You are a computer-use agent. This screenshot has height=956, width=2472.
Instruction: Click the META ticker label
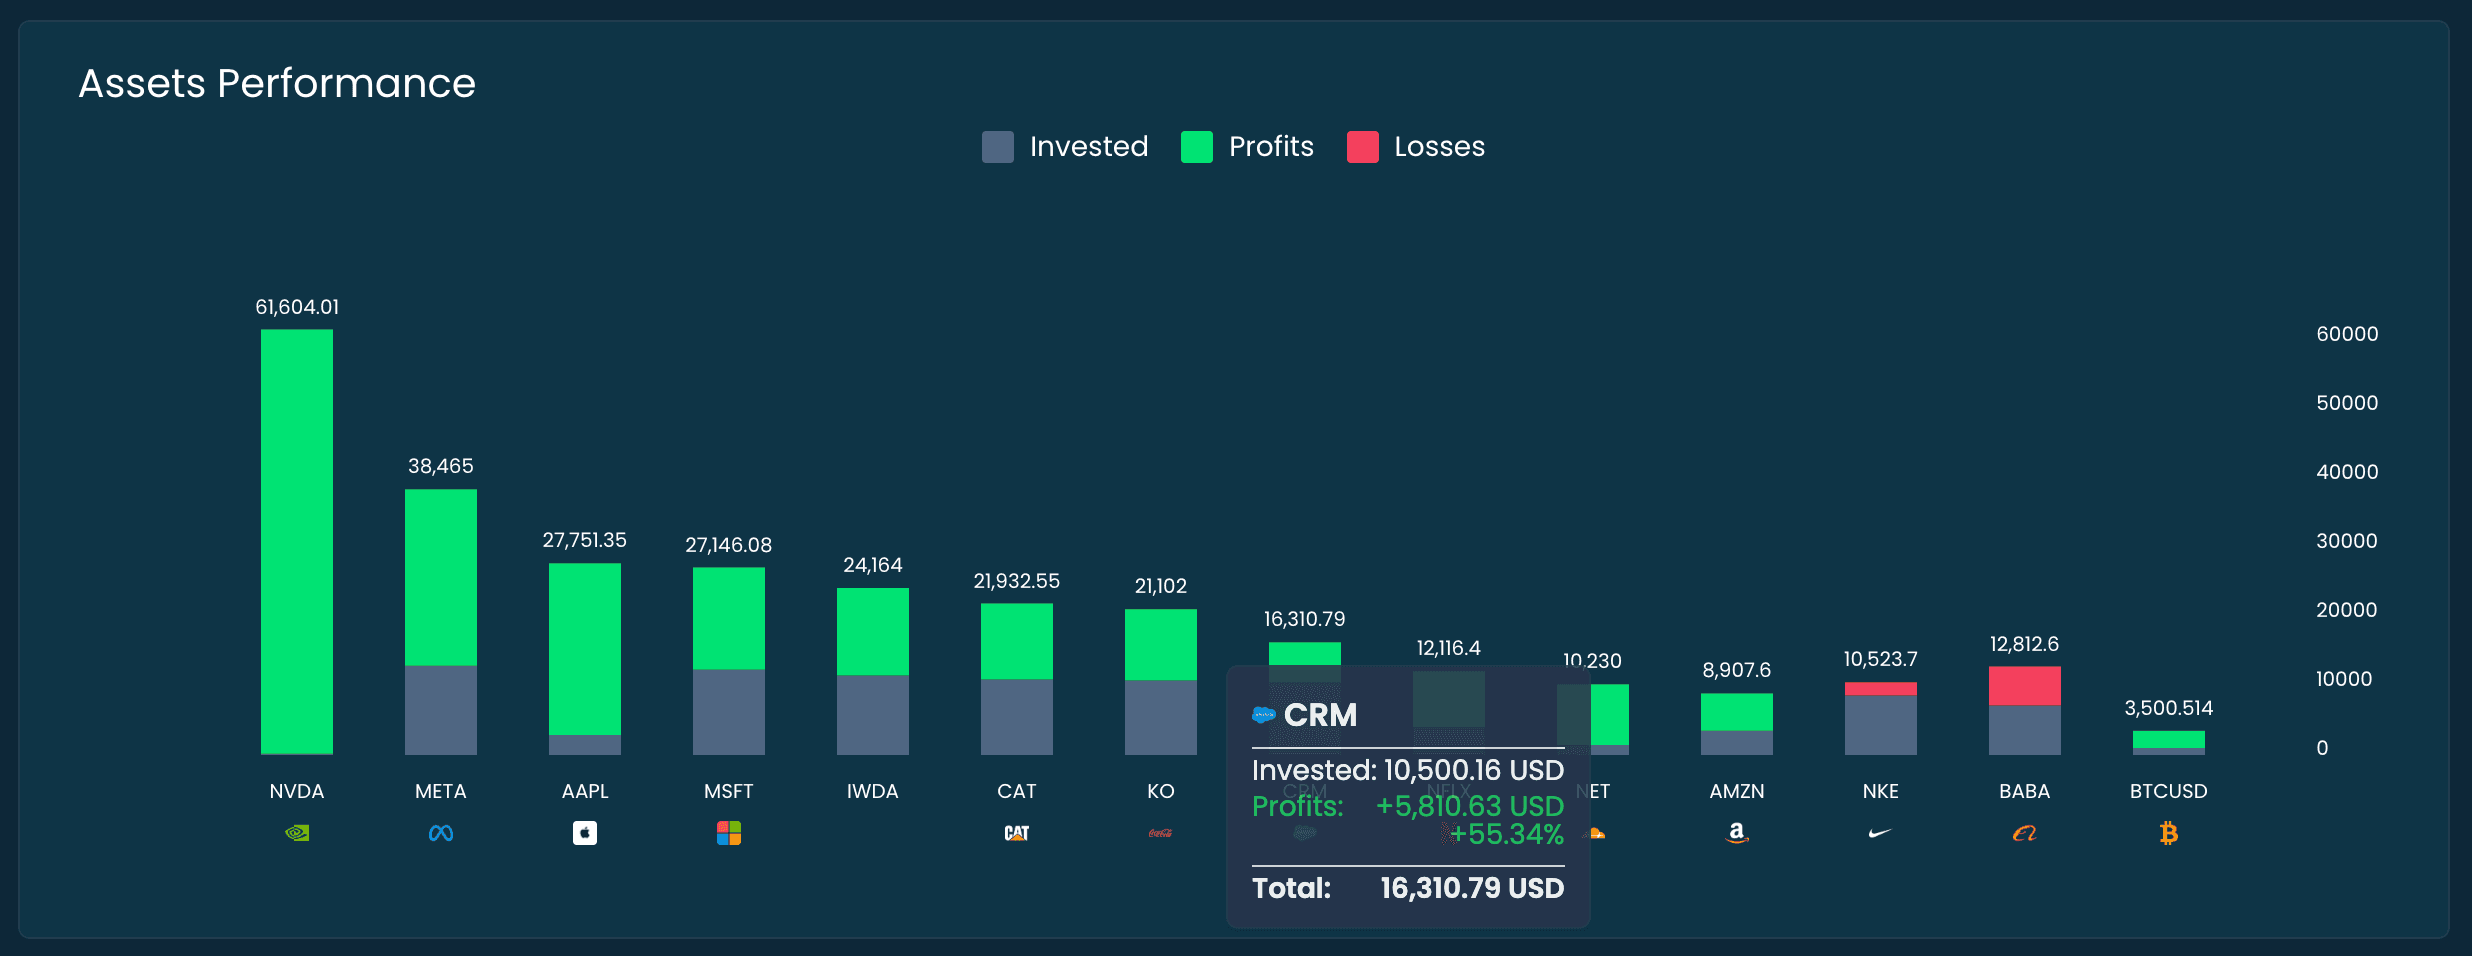pos(441,791)
